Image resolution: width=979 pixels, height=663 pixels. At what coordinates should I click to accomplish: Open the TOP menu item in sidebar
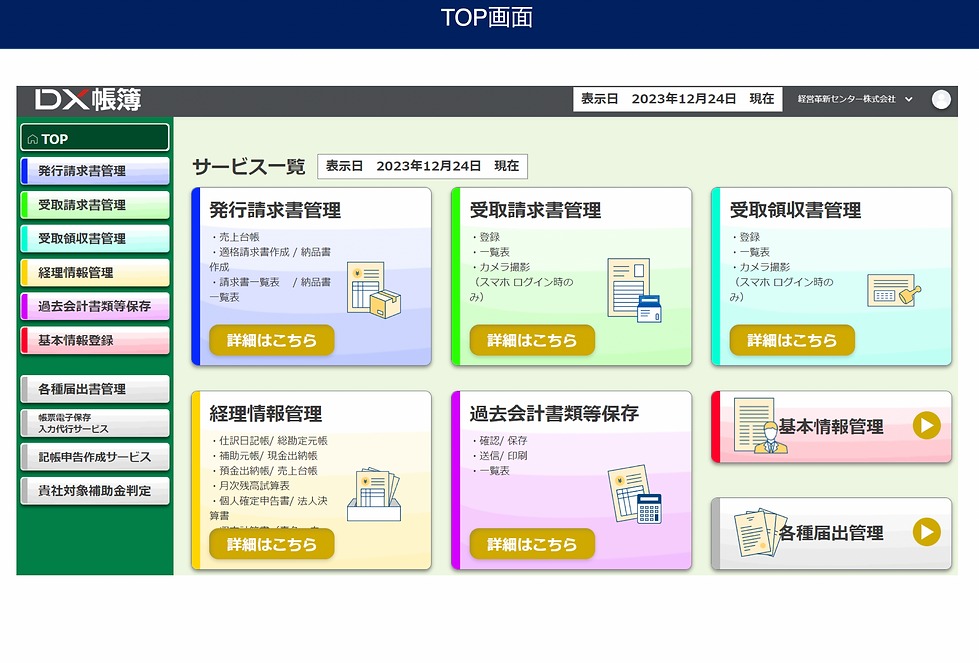pos(95,138)
